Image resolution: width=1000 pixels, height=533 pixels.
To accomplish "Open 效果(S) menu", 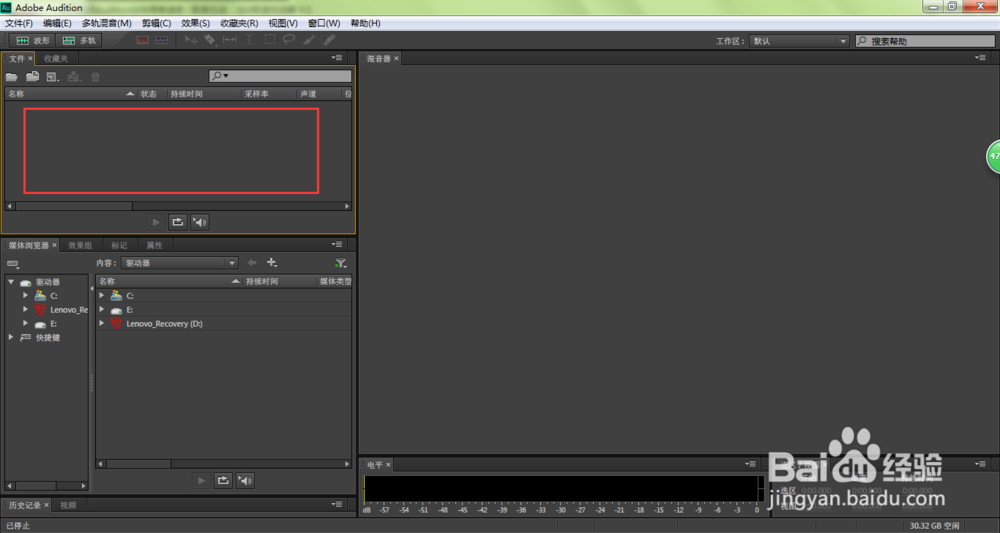I will pos(195,23).
